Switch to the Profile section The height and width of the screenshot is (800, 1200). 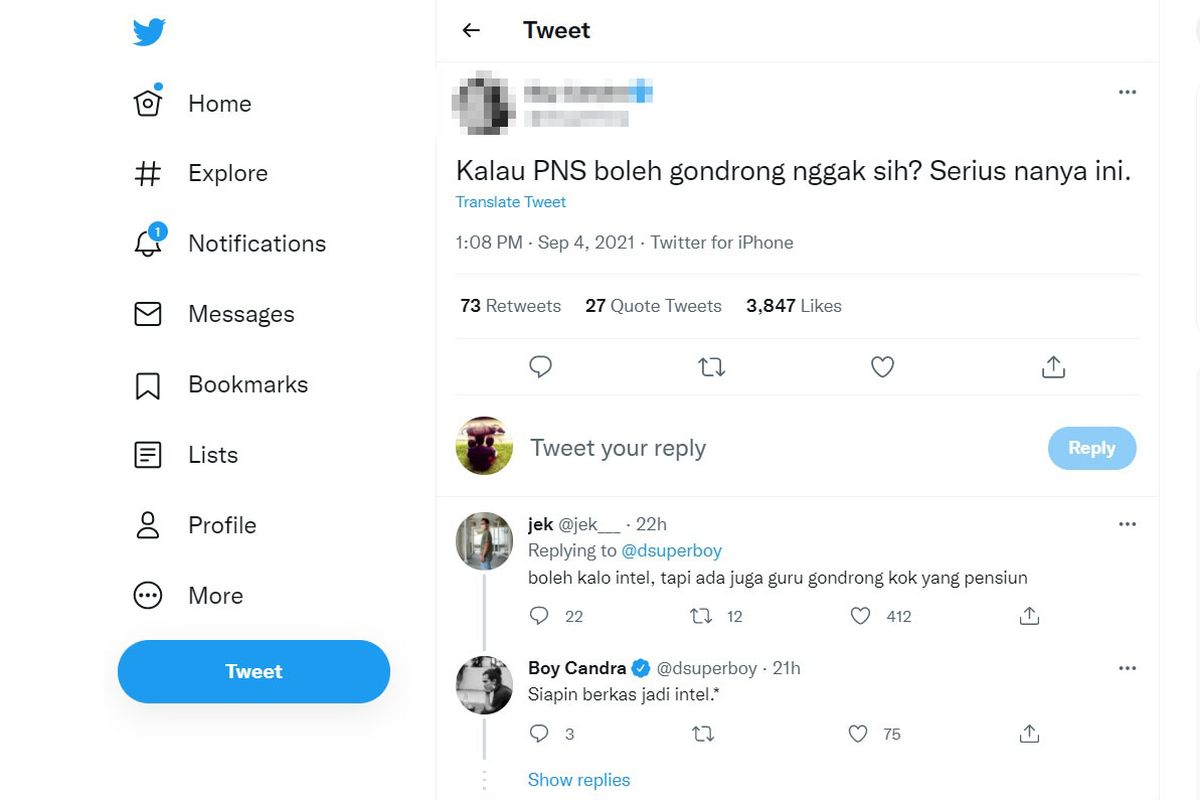[x=147, y=525]
